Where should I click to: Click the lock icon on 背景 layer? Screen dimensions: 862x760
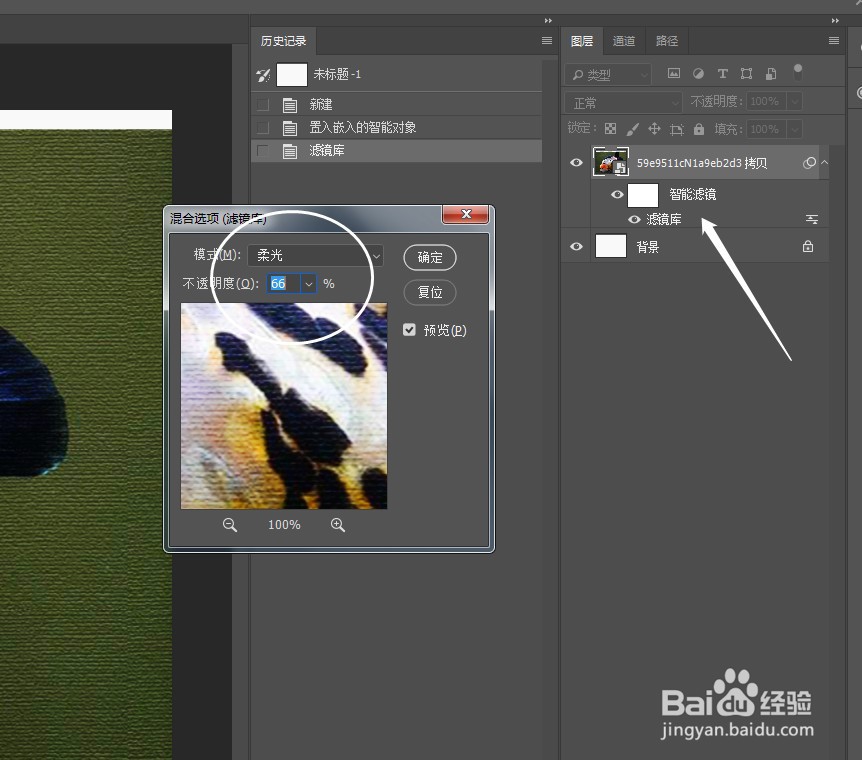coord(808,246)
